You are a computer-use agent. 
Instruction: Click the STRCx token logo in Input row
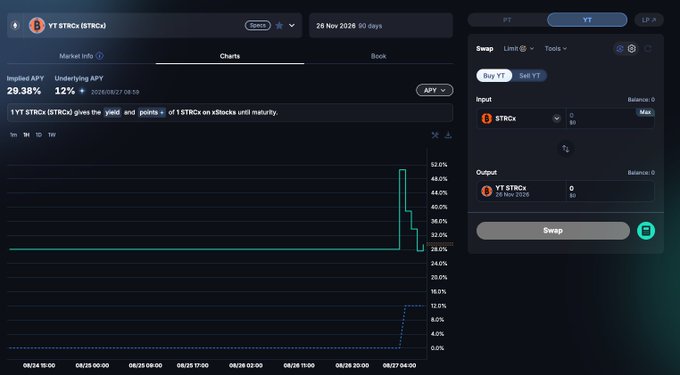point(487,118)
